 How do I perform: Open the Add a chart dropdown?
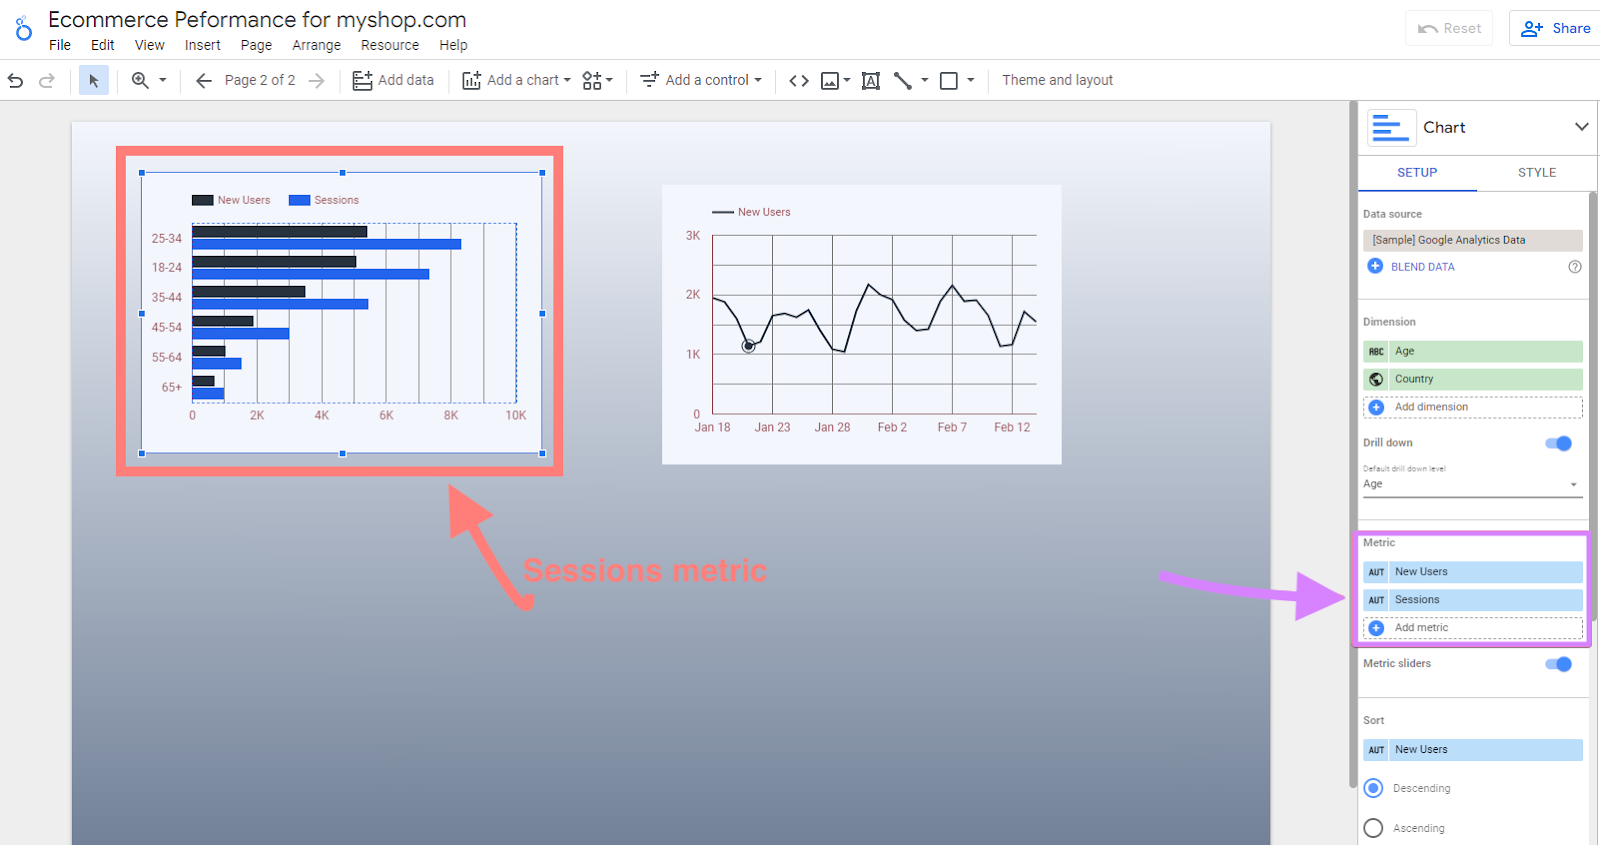point(517,80)
